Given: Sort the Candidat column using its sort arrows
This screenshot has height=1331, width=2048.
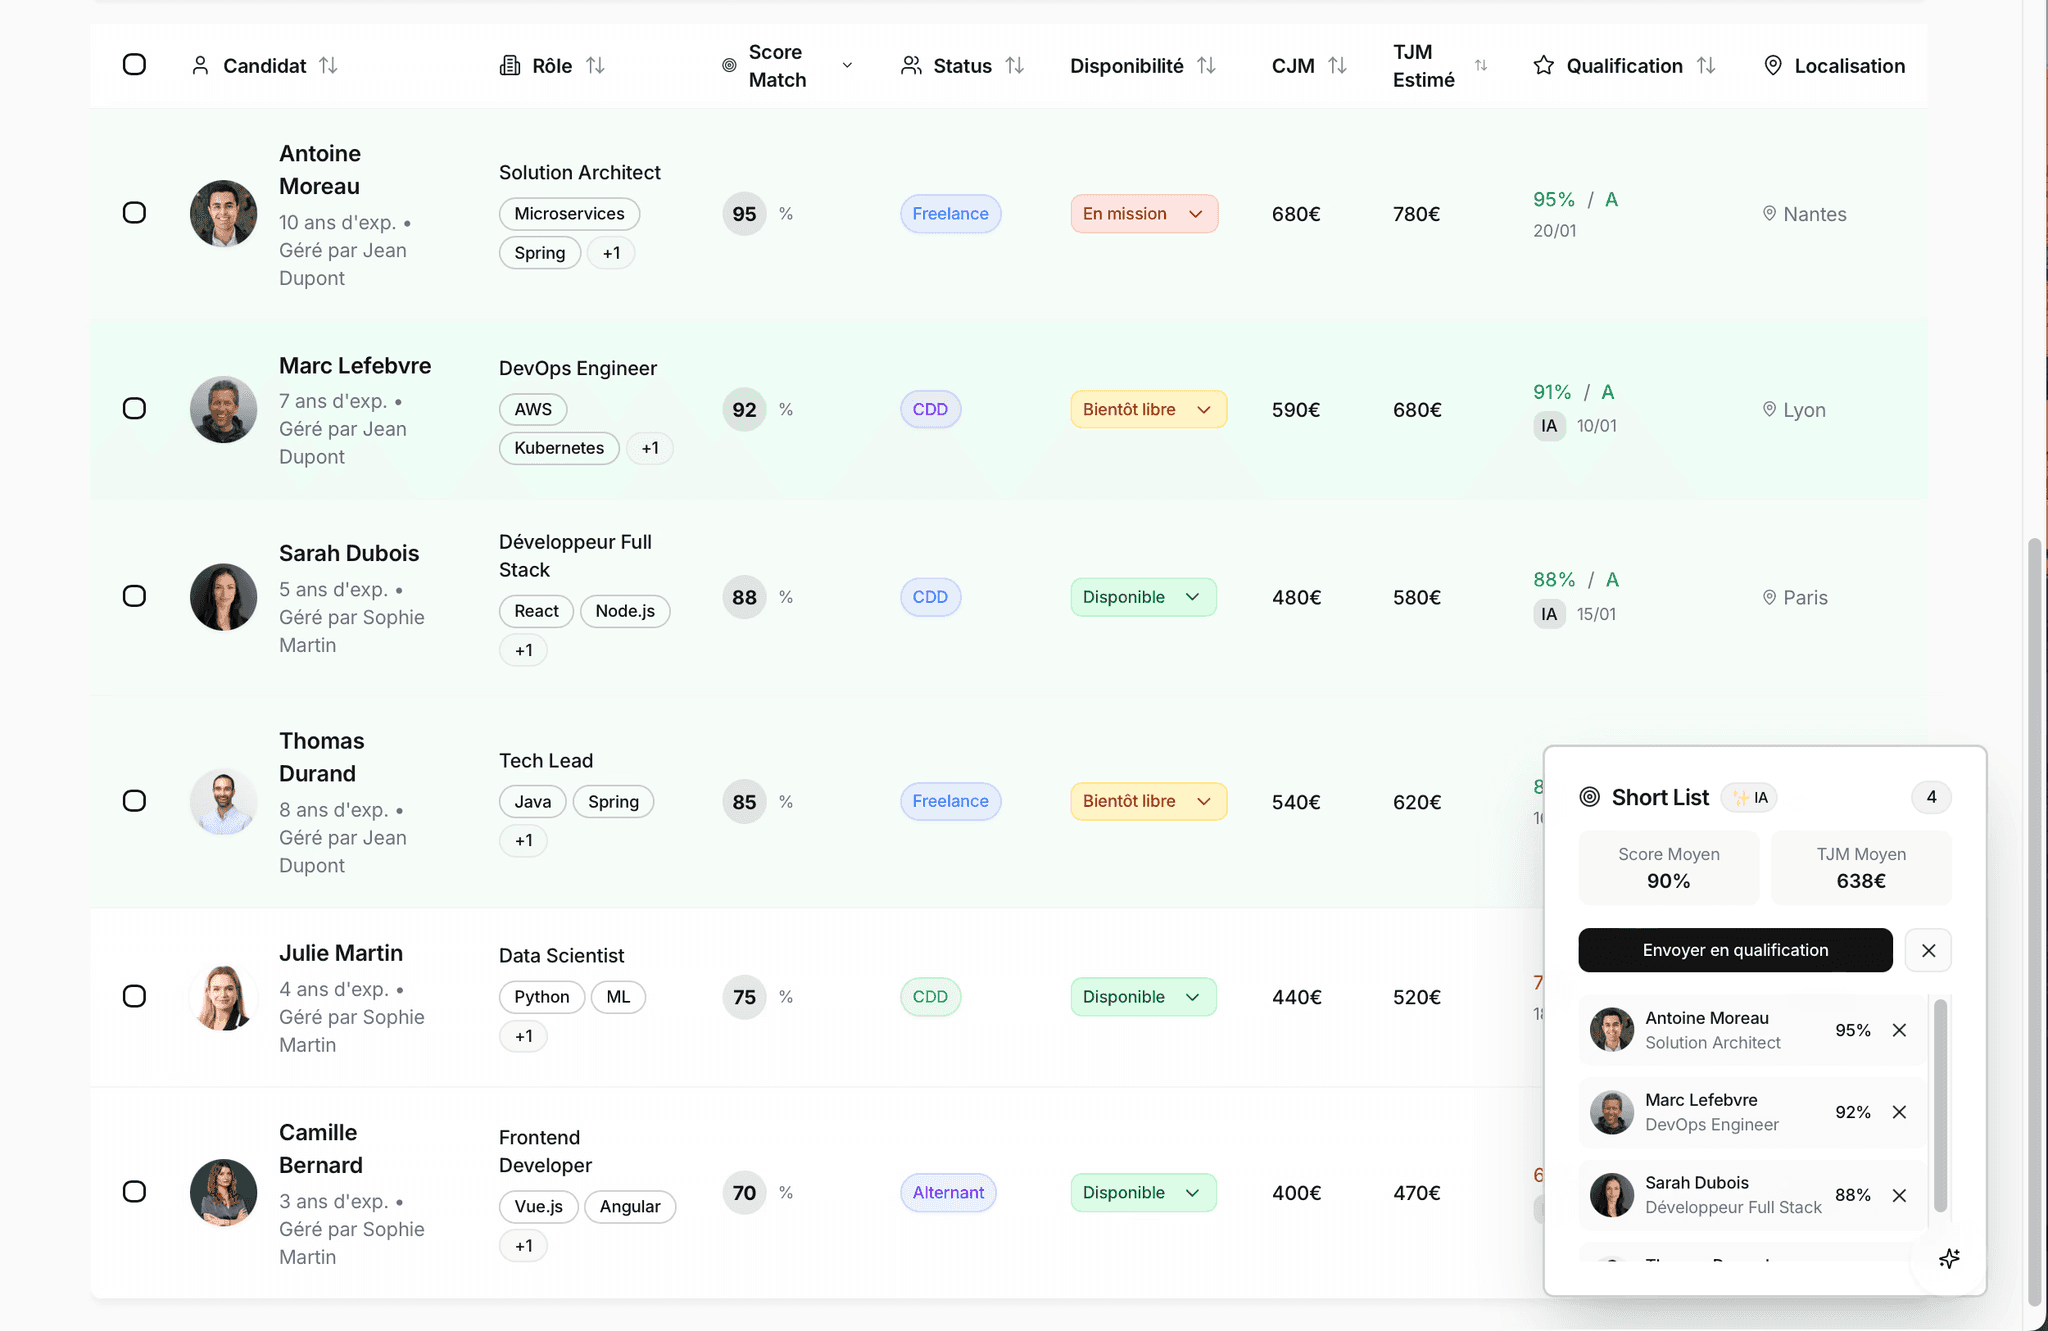Looking at the screenshot, I should coord(330,65).
